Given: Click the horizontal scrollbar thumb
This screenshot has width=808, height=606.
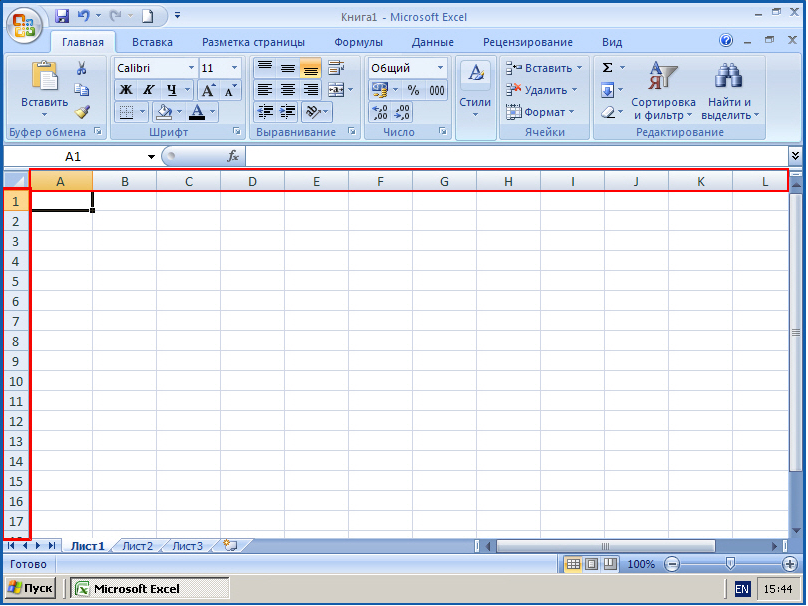Looking at the screenshot, I should pyautogui.click(x=605, y=546).
